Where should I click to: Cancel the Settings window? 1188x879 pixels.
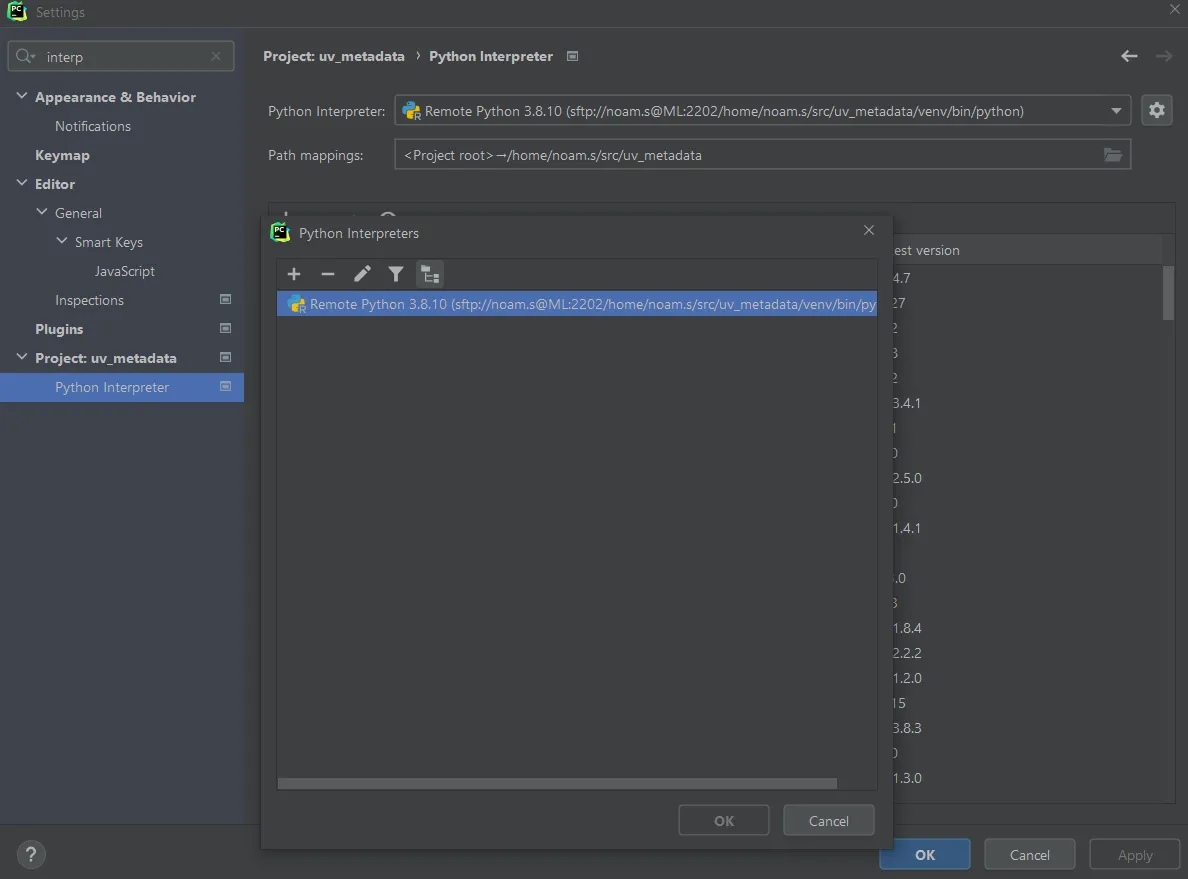1030,855
